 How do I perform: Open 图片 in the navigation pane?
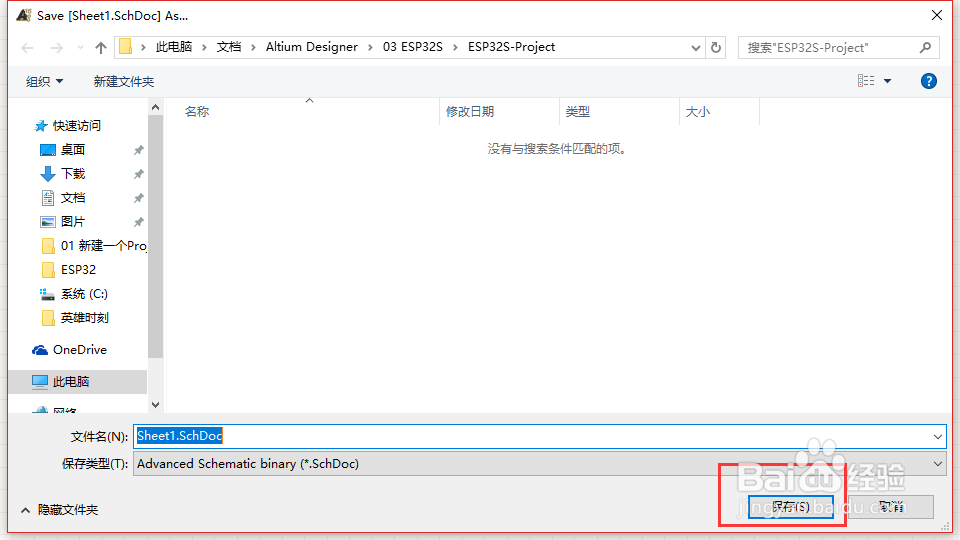[x=73, y=222]
